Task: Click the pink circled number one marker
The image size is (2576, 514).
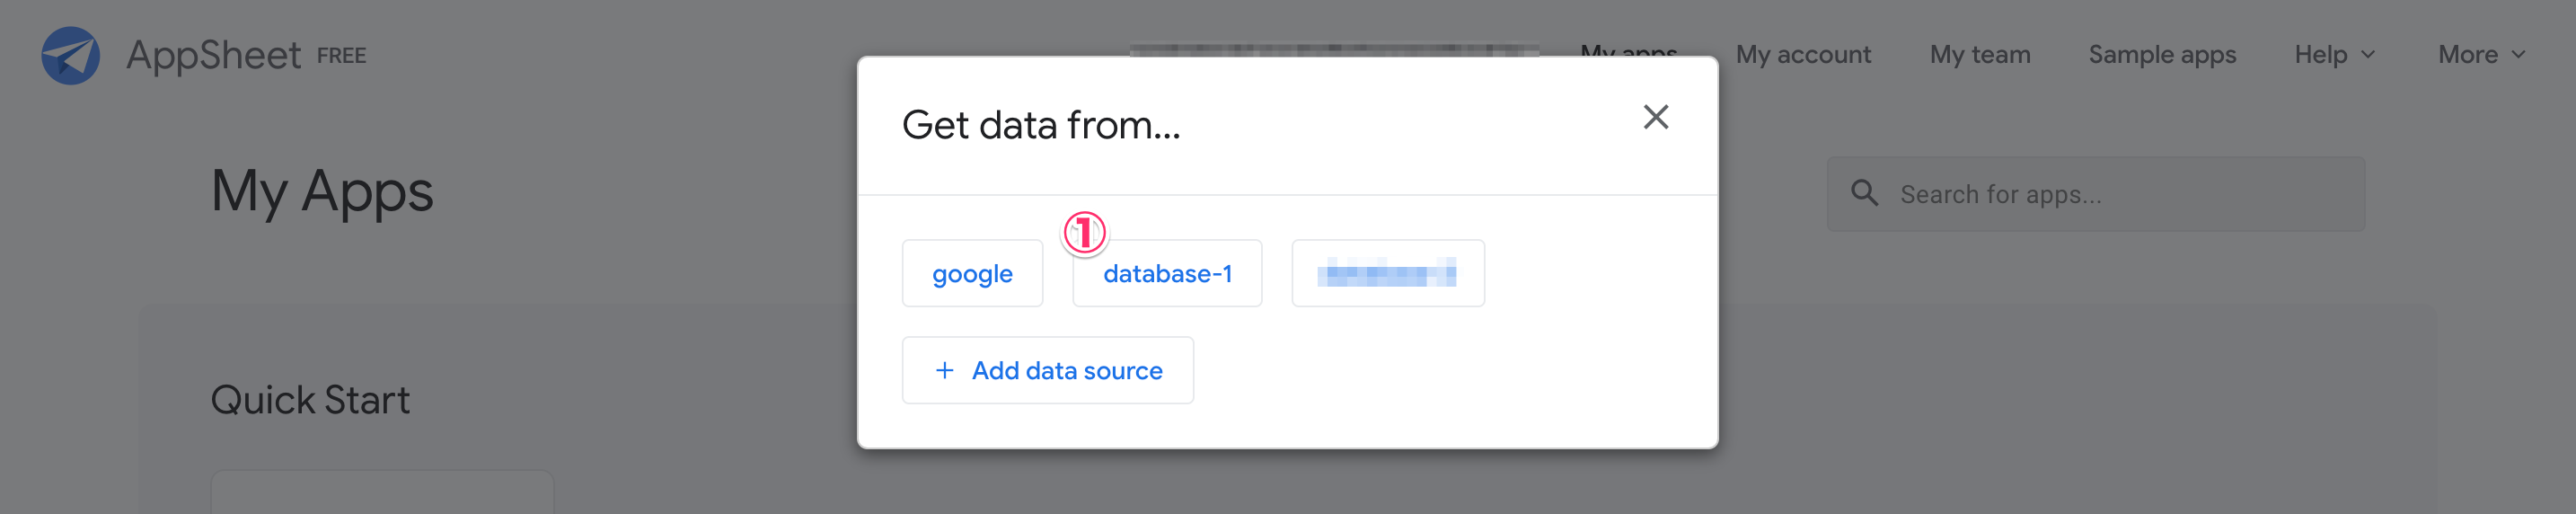Action: (x=1084, y=233)
